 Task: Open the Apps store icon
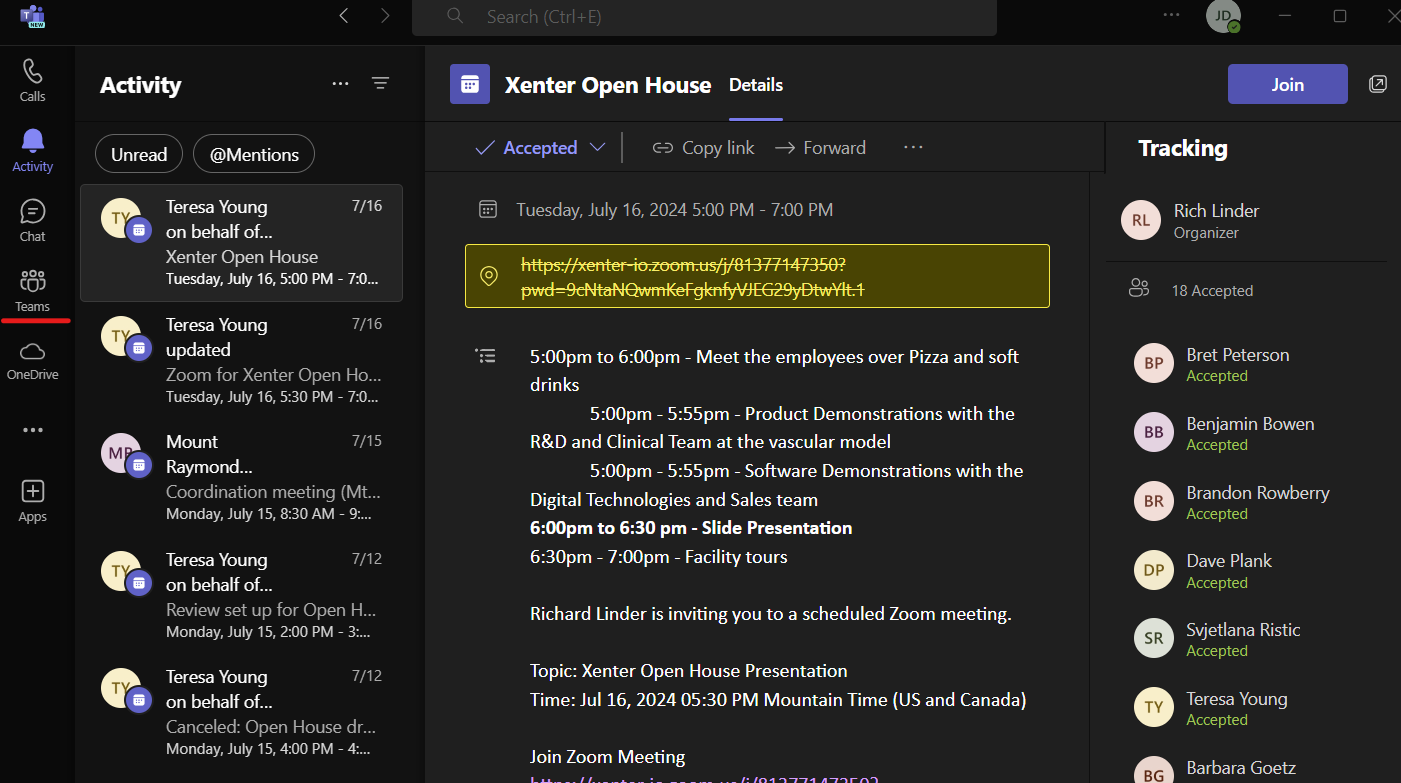tap(33, 500)
